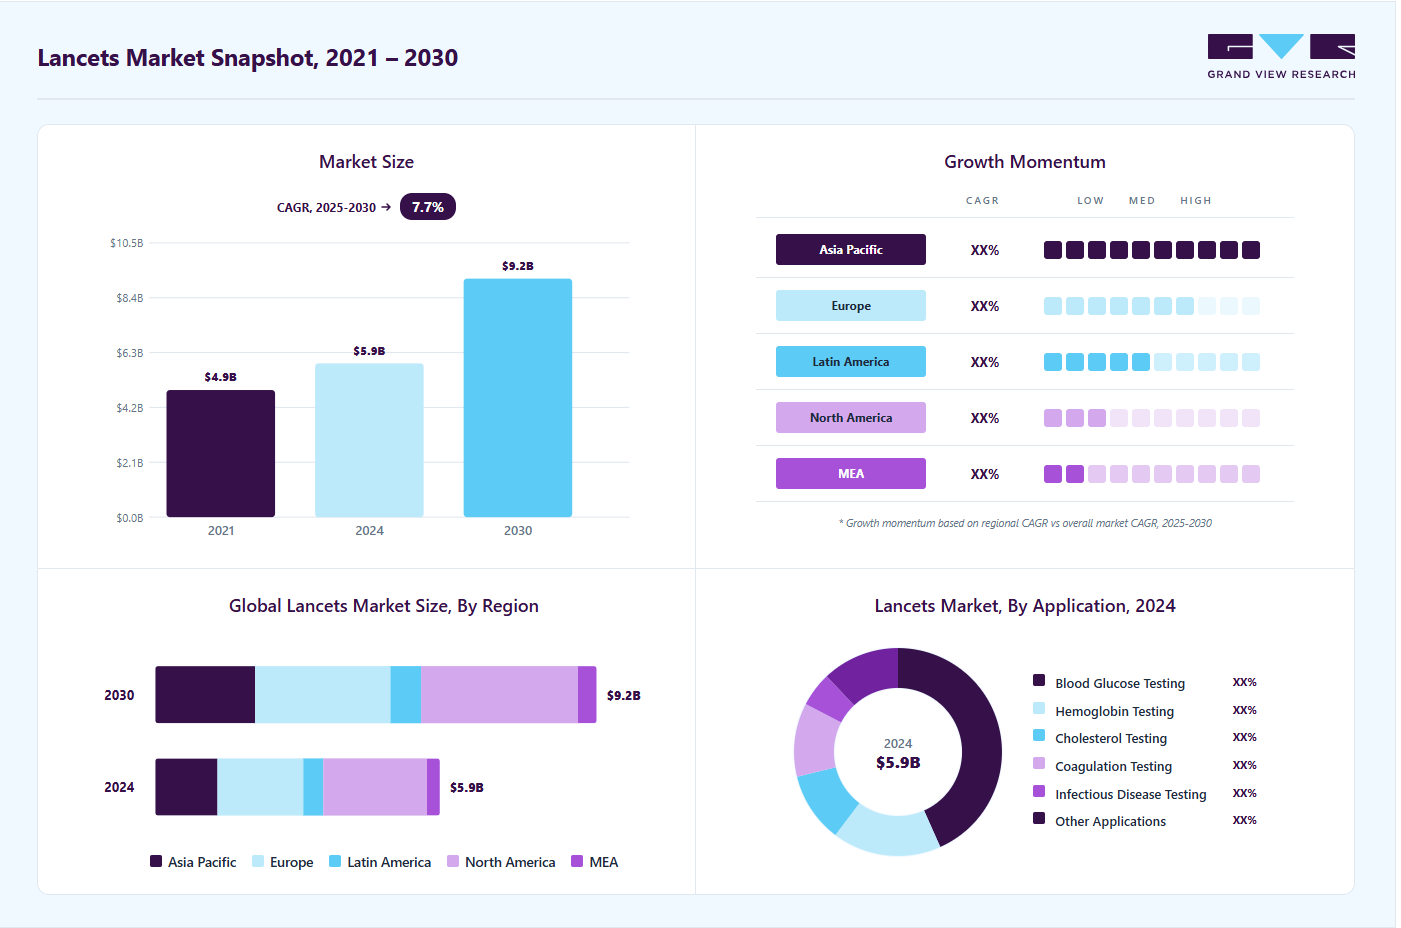
Task: Click the $5.9B label above 2024 bar
Action: (369, 351)
